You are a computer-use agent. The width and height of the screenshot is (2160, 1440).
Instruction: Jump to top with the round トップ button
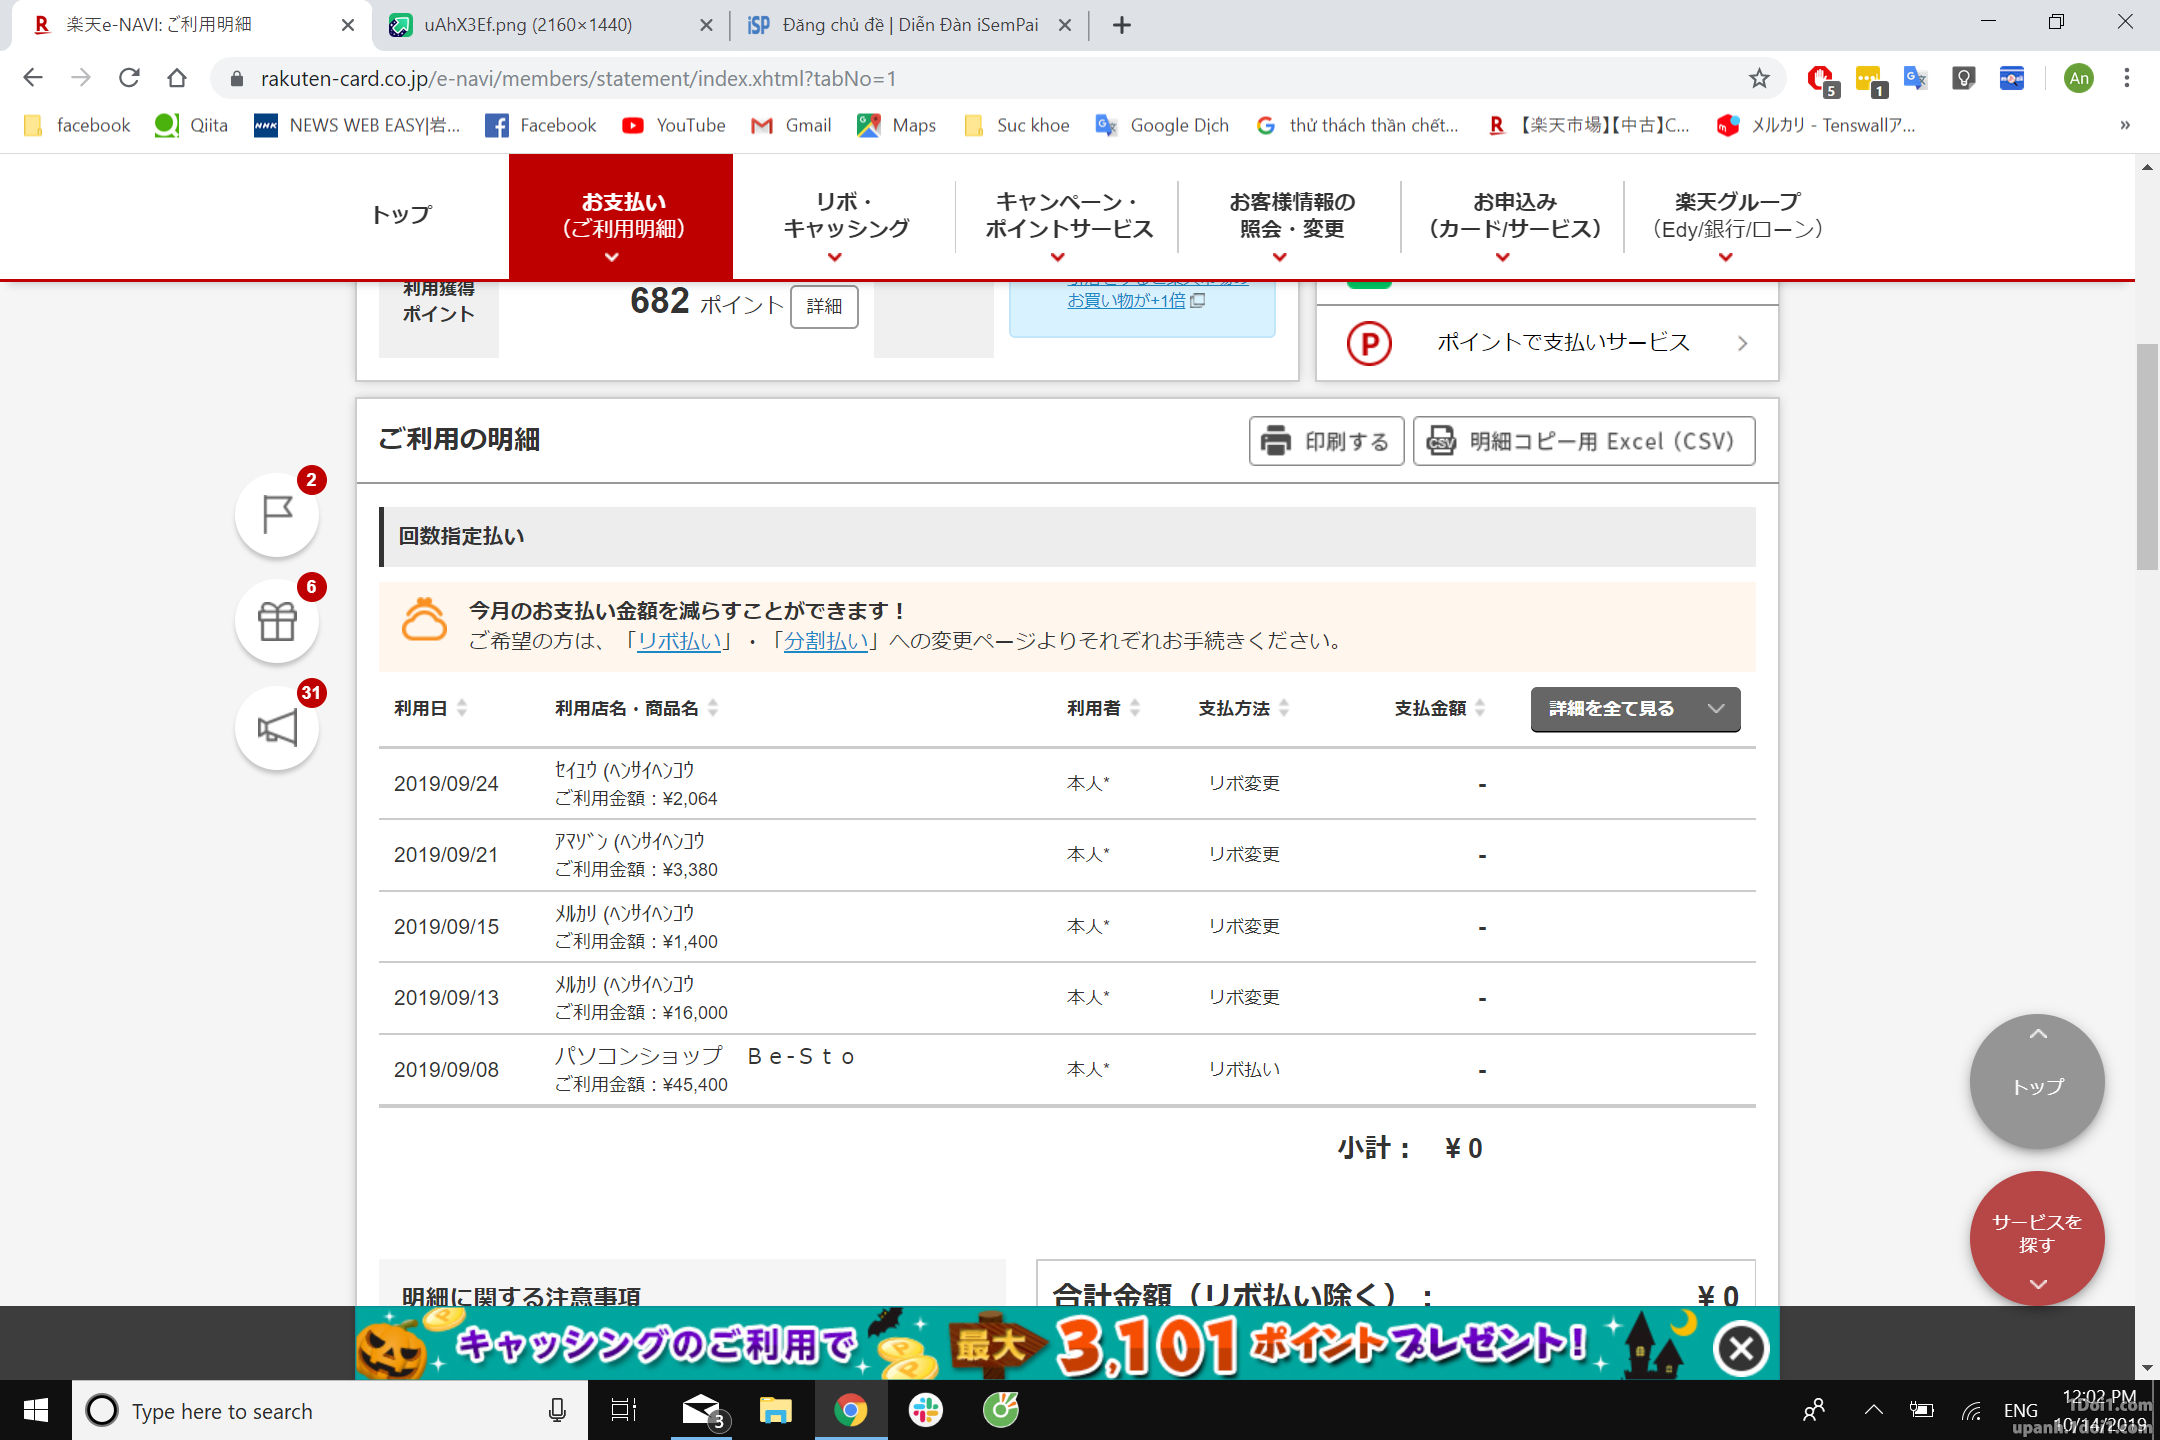(x=2037, y=1081)
